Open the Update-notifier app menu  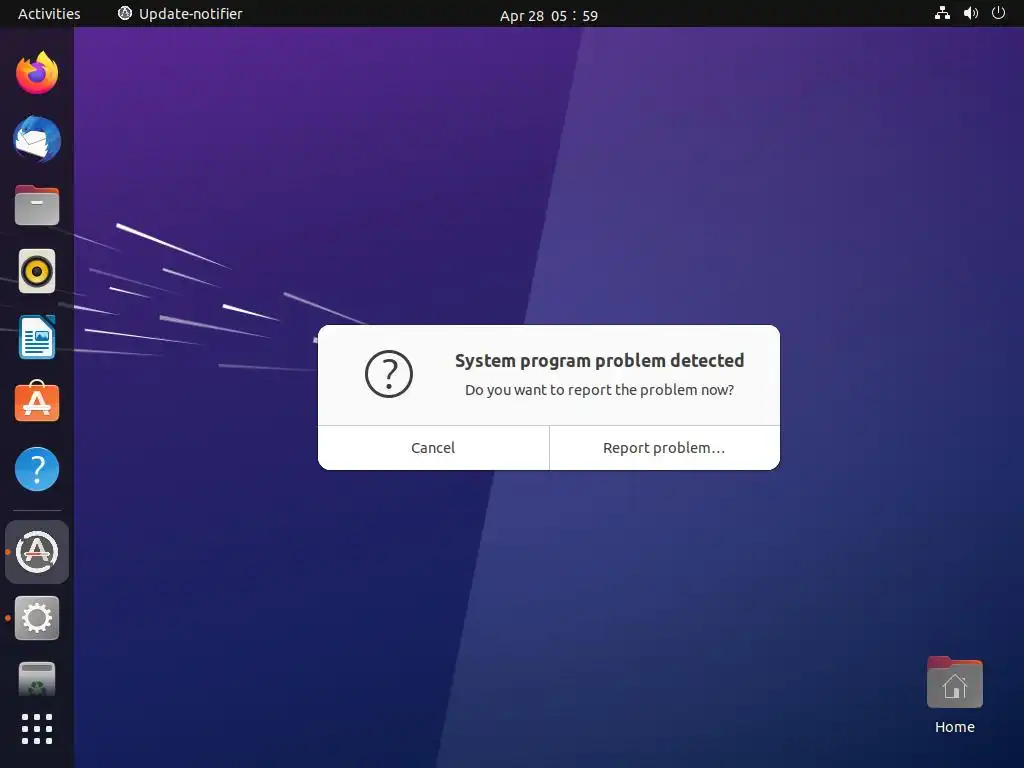point(180,14)
